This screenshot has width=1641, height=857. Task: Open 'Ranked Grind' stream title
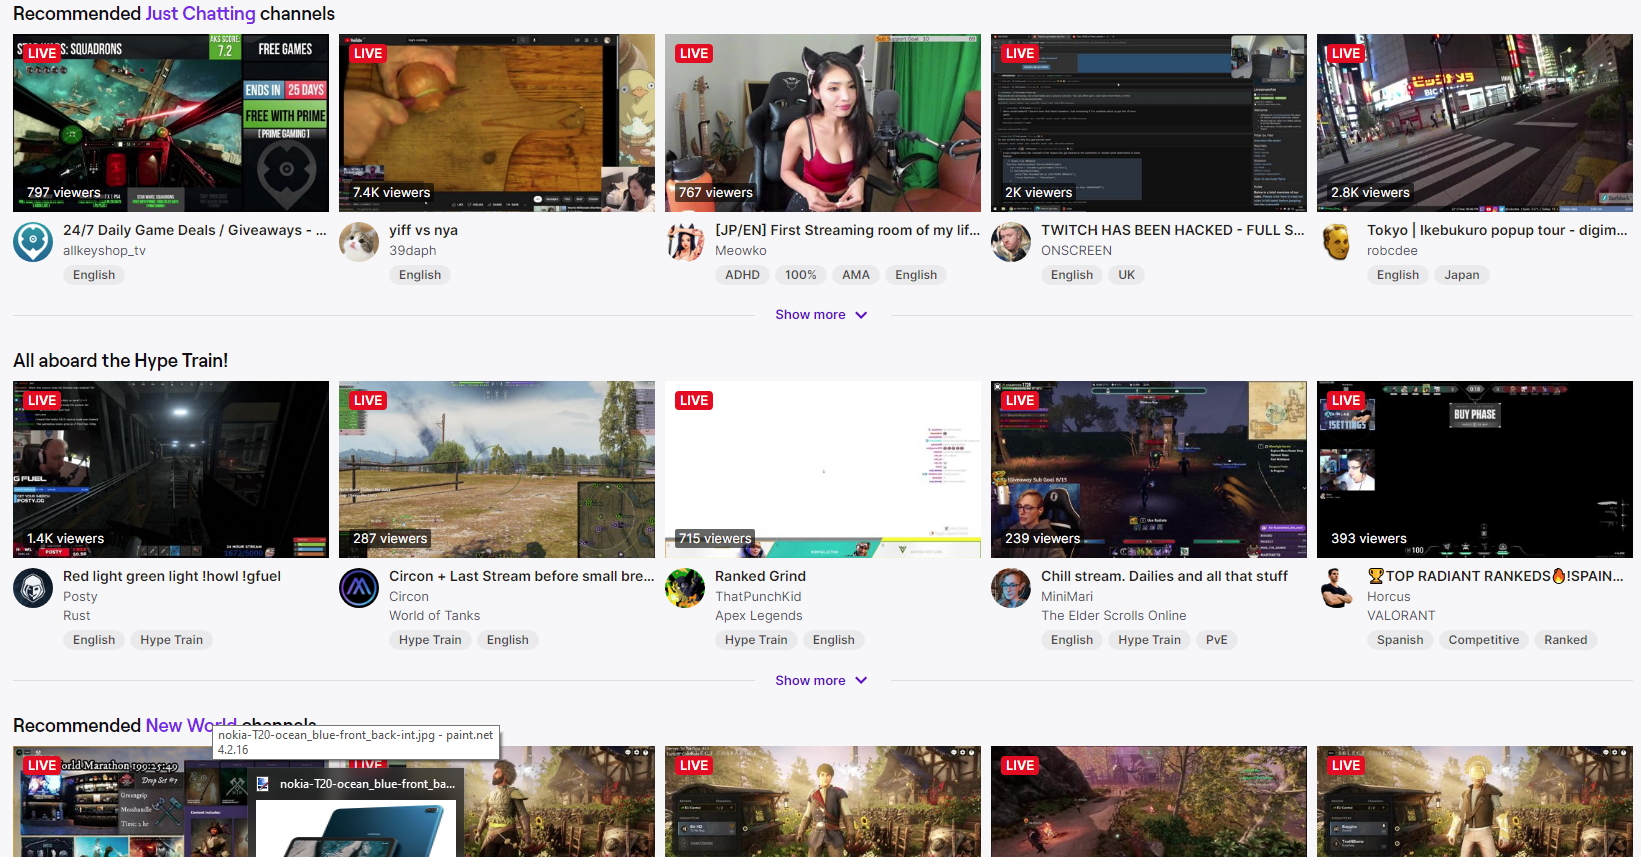(x=760, y=576)
